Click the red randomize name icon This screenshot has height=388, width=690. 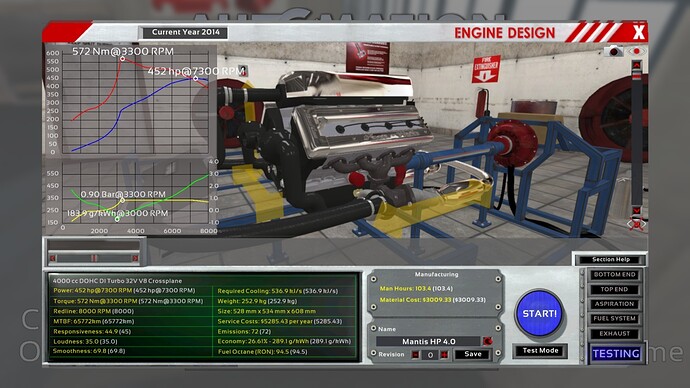point(488,341)
